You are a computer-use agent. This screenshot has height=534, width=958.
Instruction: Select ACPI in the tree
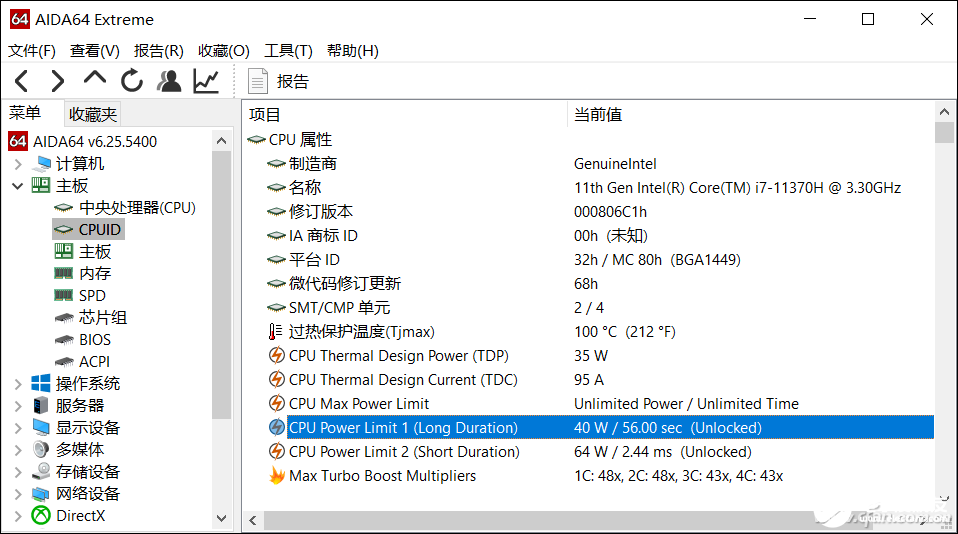tap(94, 362)
